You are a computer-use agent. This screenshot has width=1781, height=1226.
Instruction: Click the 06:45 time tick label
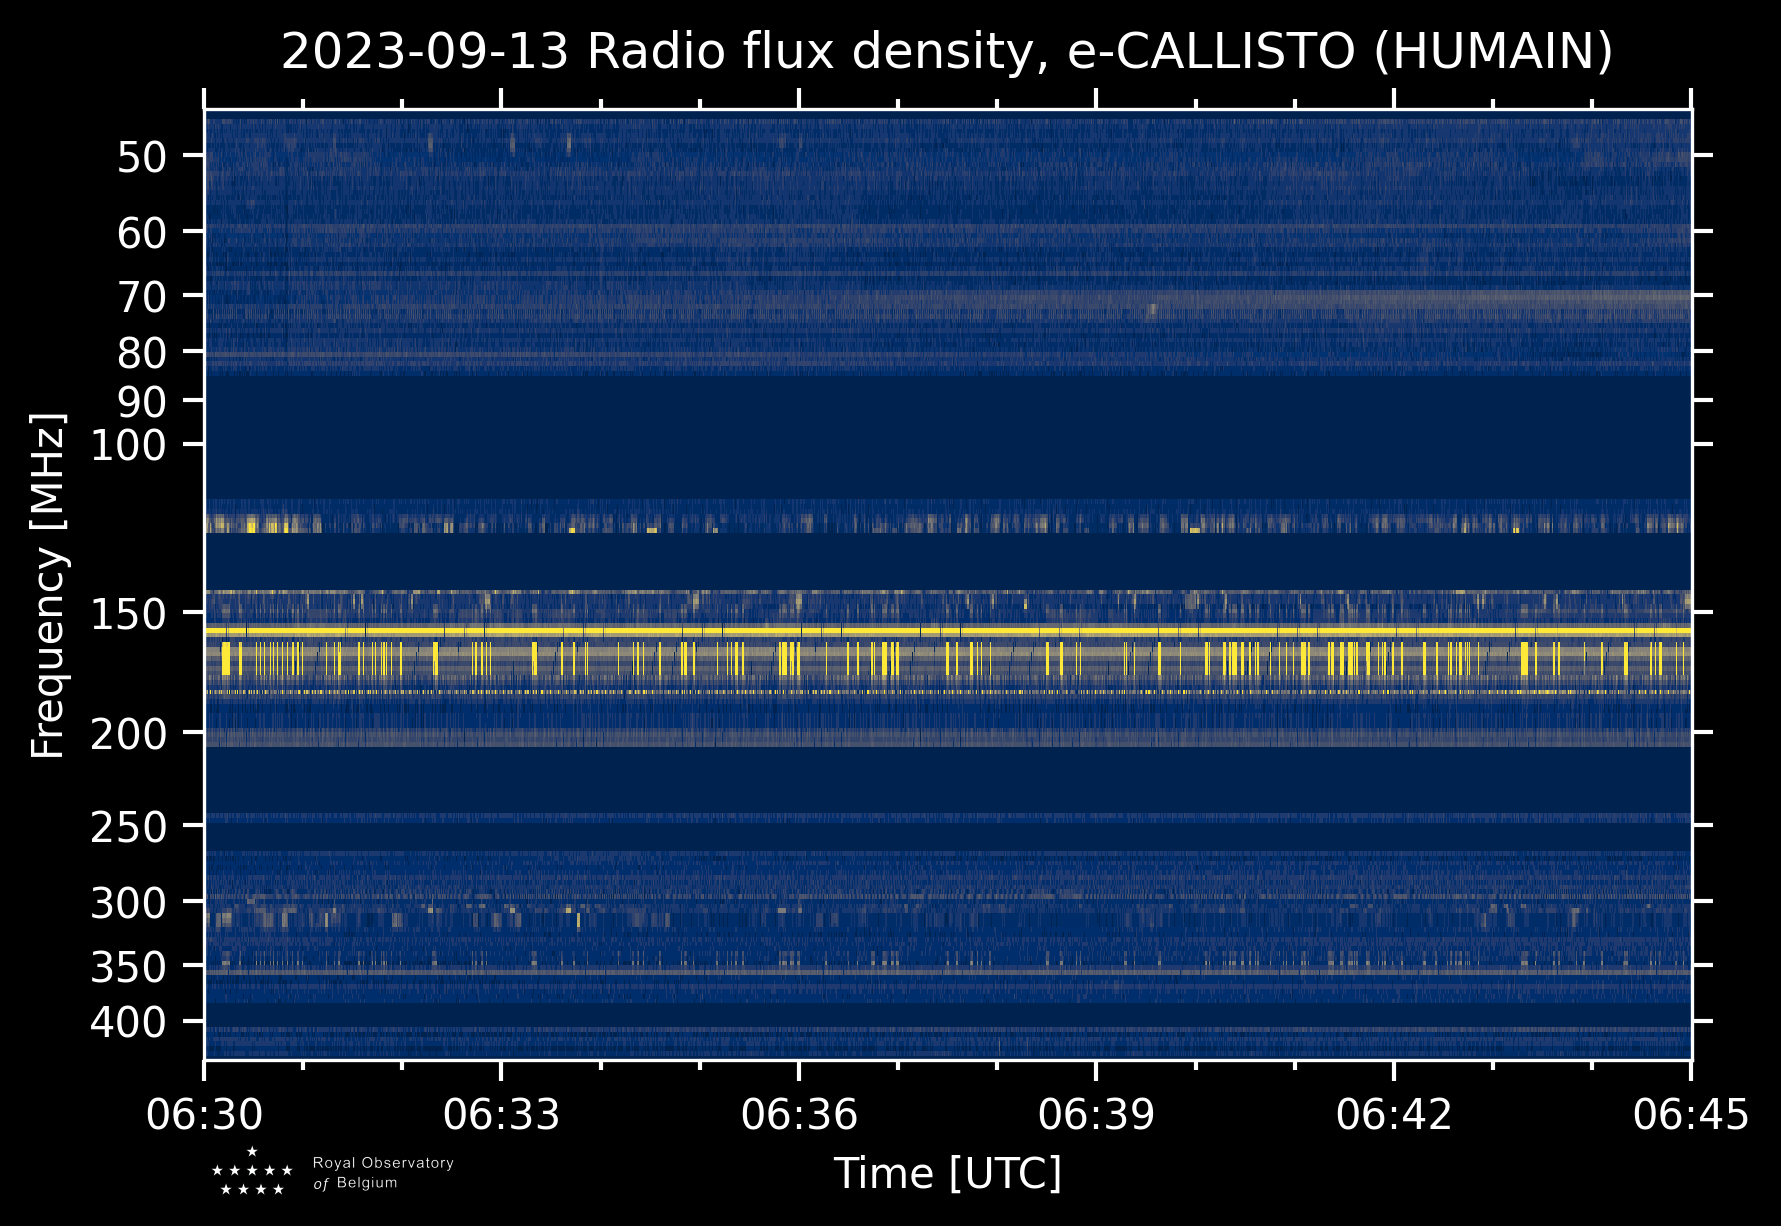point(1690,1114)
